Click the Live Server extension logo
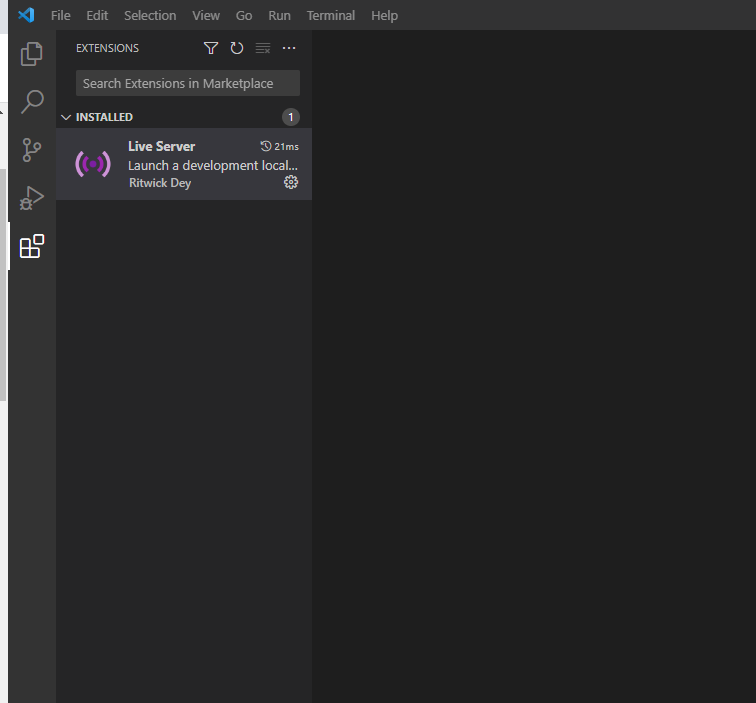The image size is (756, 703). tap(93, 164)
